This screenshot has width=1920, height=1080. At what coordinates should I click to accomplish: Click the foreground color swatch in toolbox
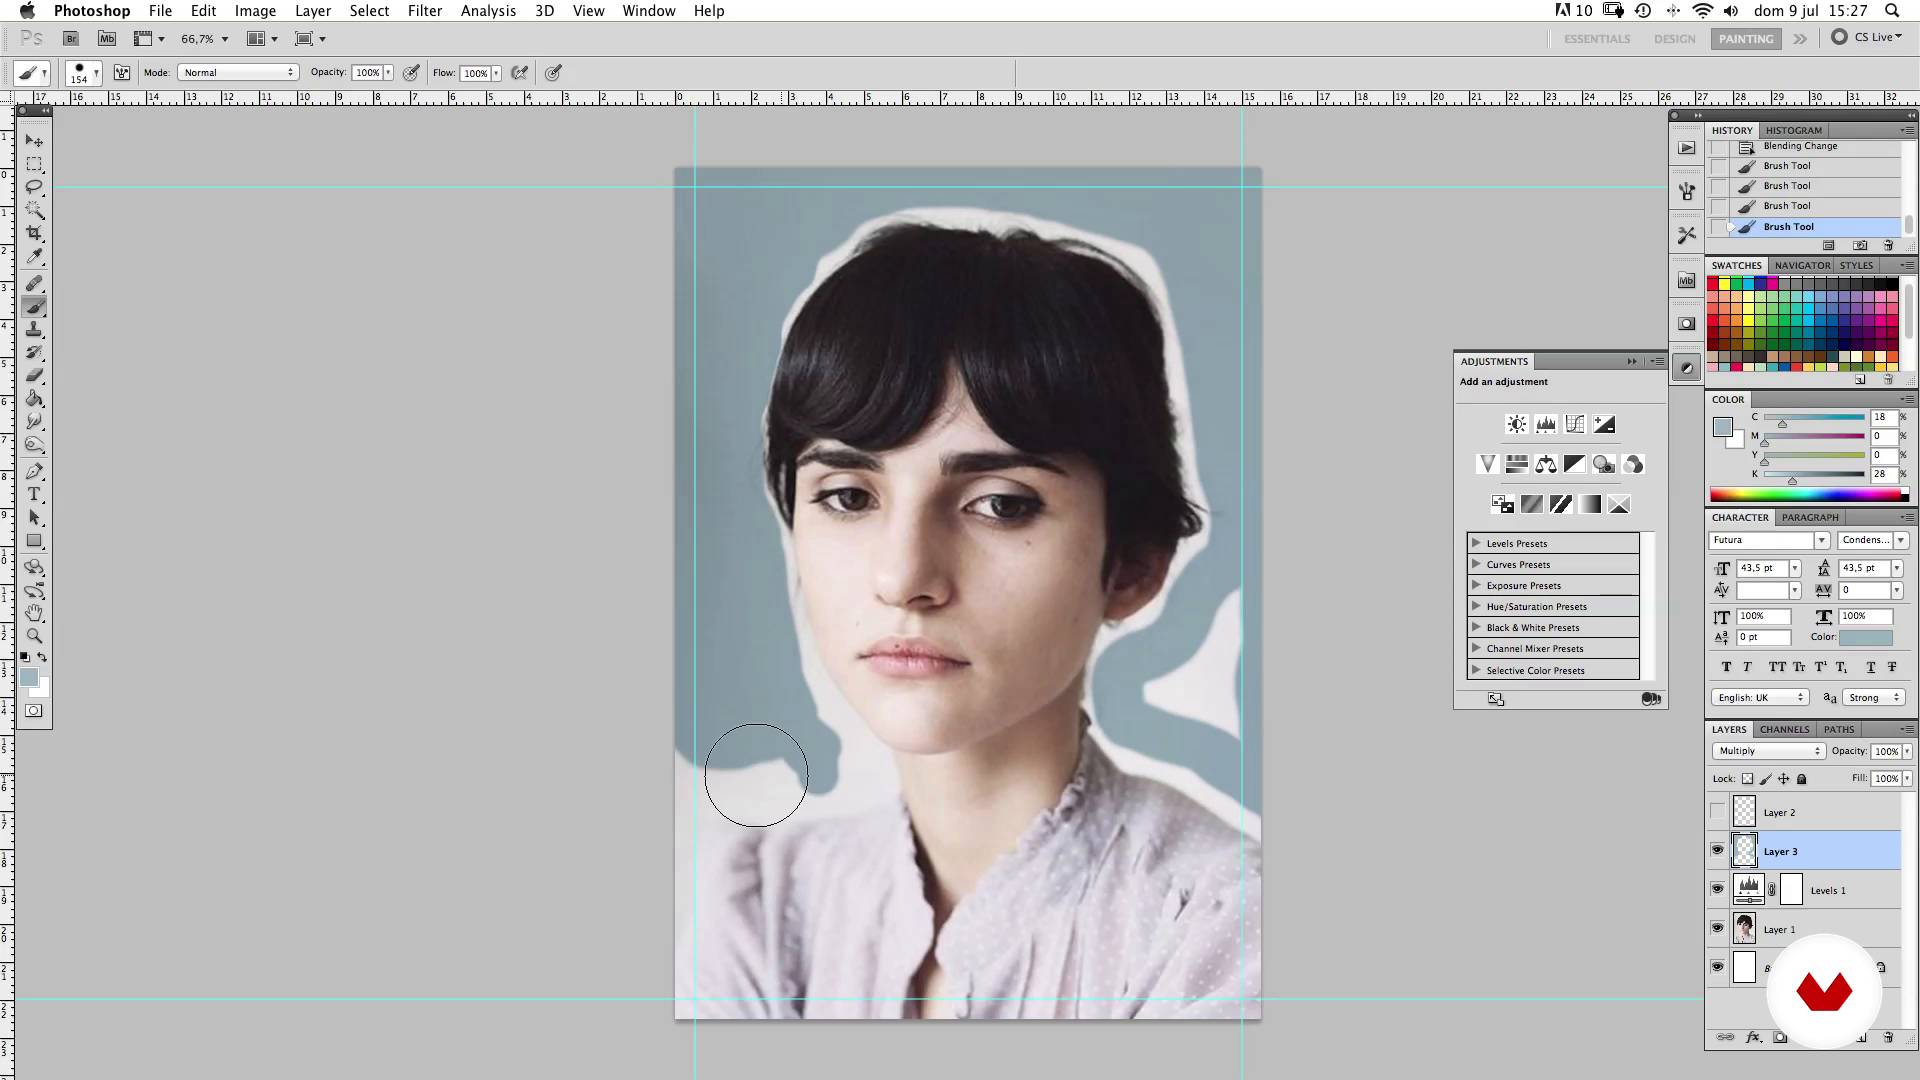[28, 678]
